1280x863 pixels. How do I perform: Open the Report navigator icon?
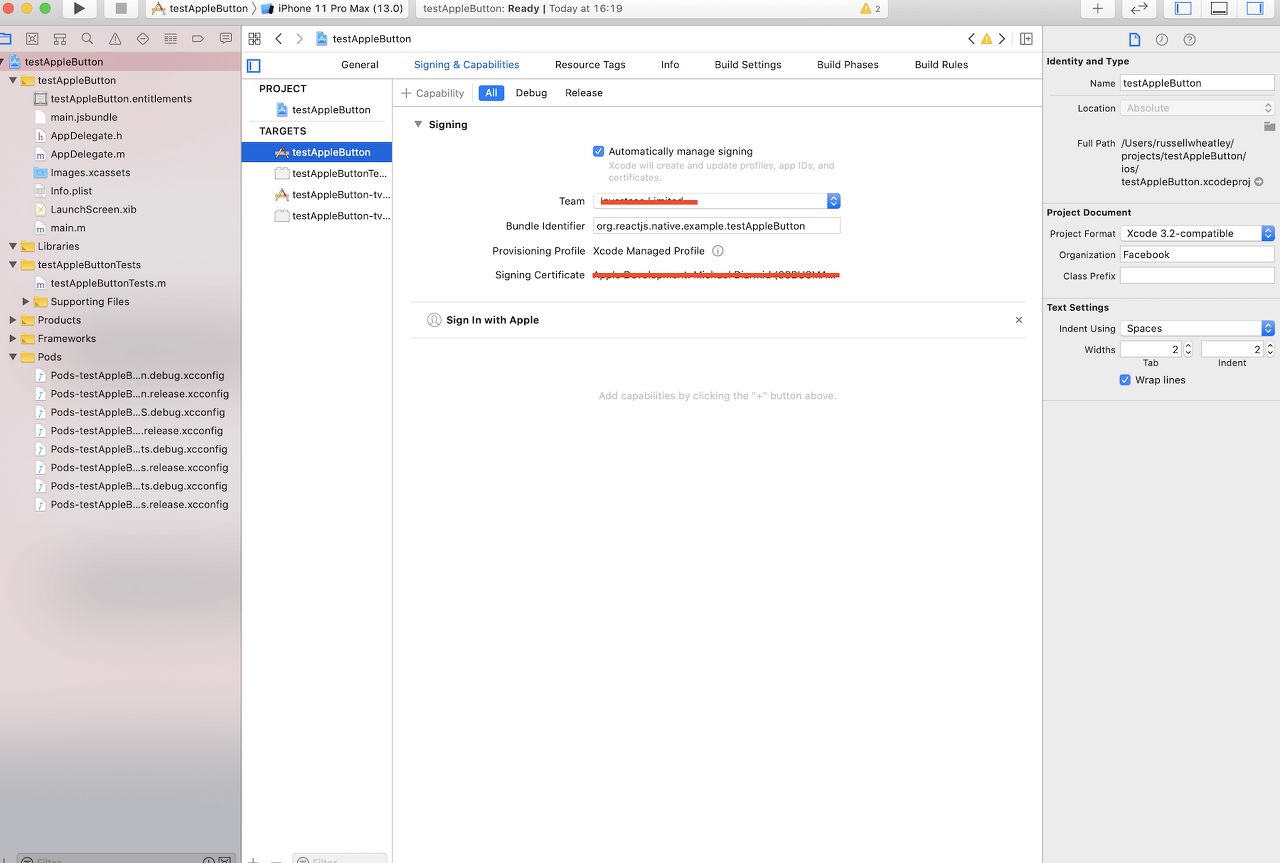[225, 39]
